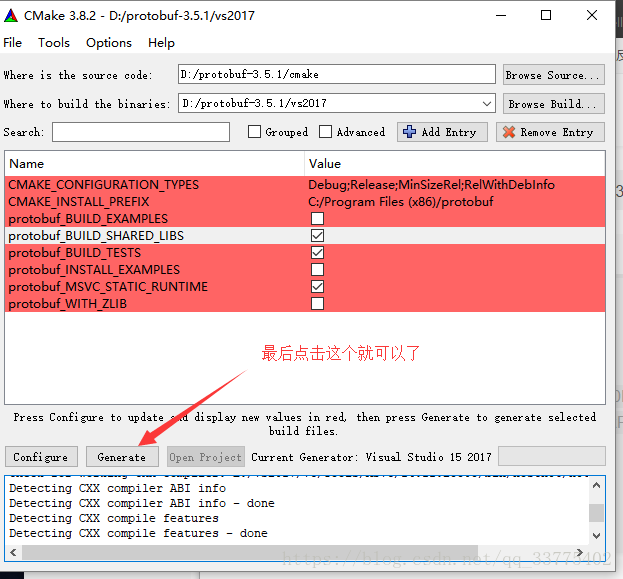Maximize the CMake window
623x579 pixels.
[x=546, y=15]
